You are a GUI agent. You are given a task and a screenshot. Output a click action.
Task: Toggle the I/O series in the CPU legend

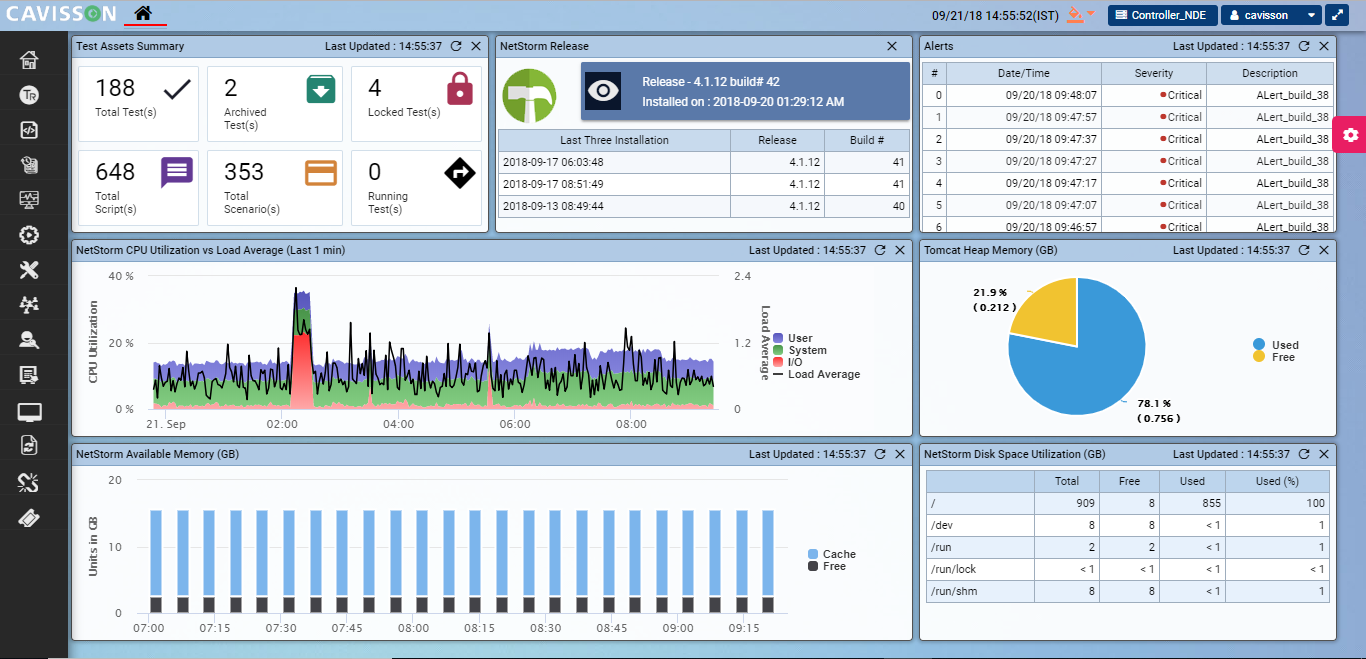(x=787, y=362)
